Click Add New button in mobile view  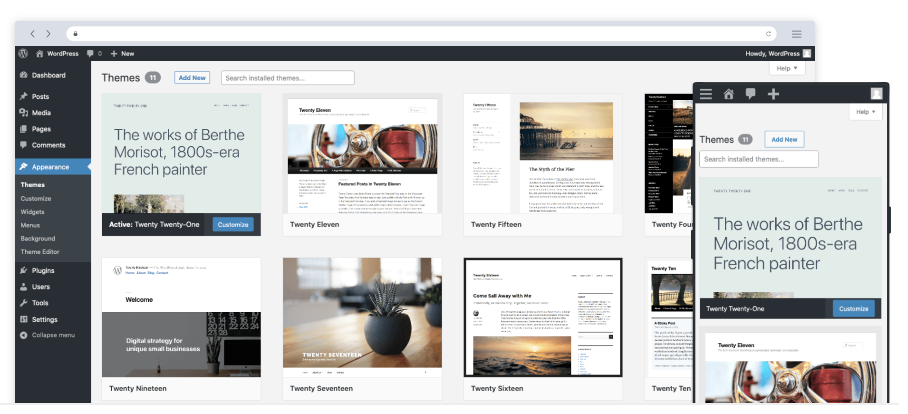[x=784, y=140]
